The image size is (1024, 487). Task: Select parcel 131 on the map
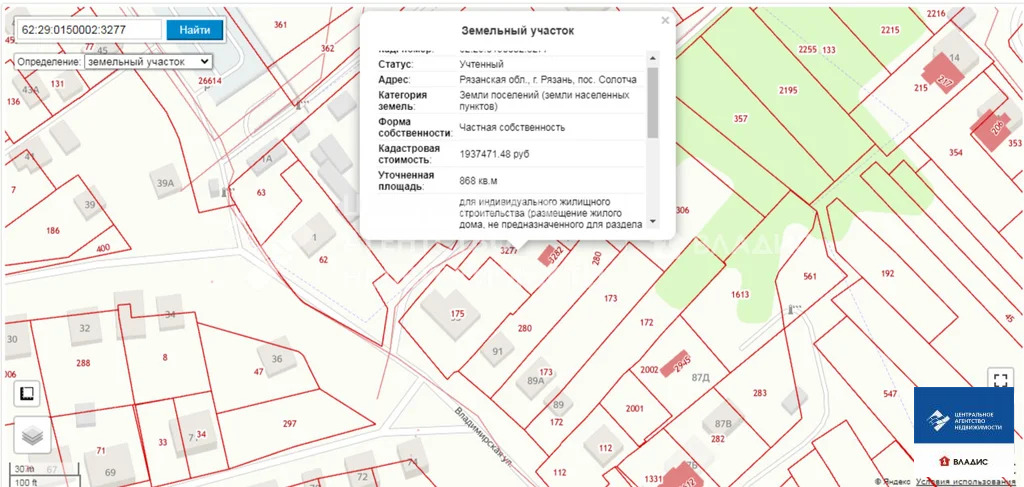57,84
